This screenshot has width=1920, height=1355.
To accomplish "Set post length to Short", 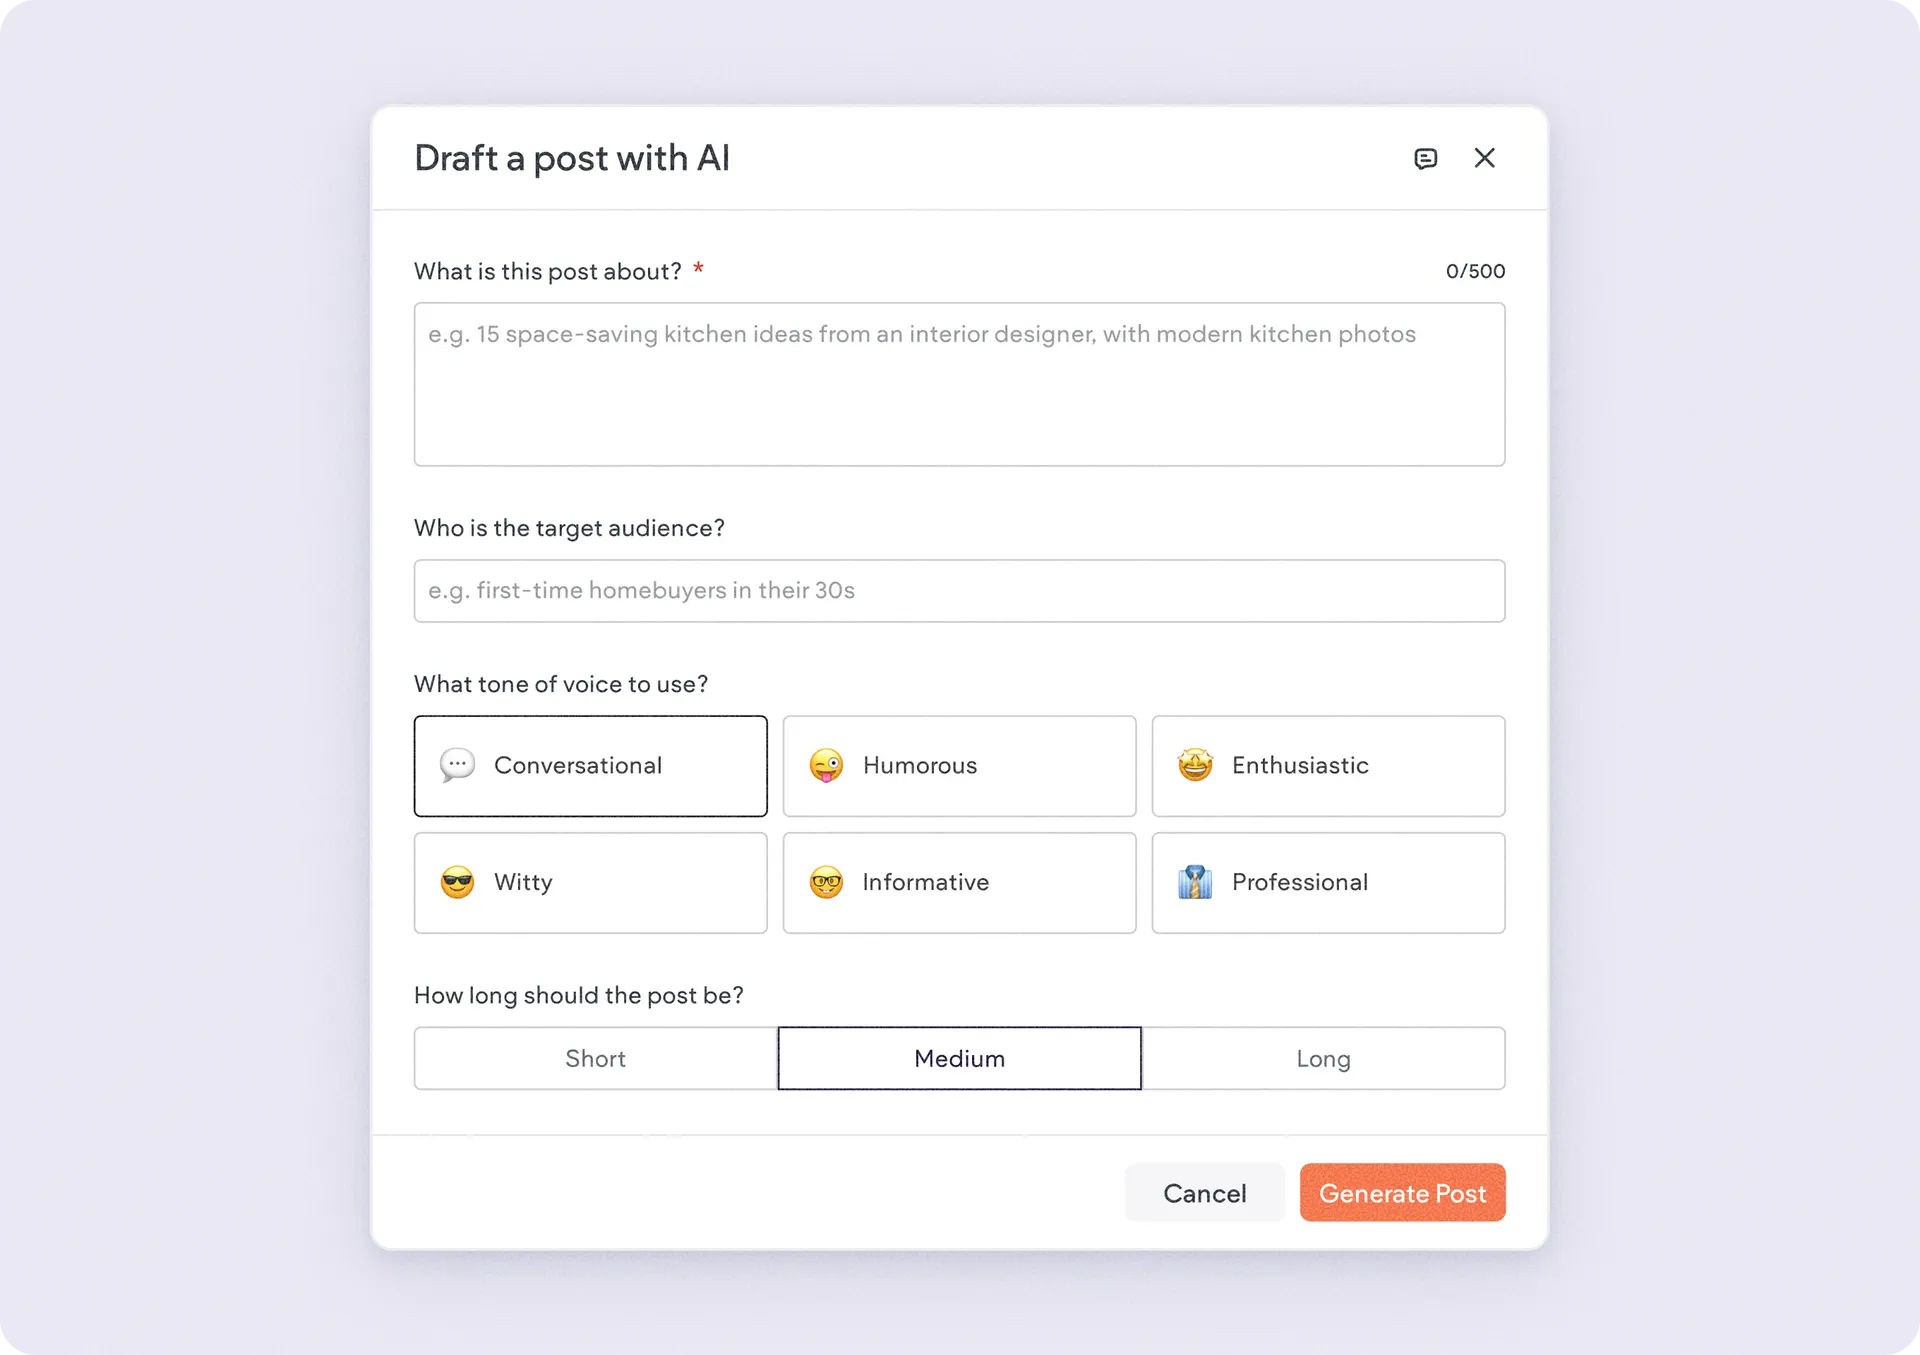I will pos(596,1058).
